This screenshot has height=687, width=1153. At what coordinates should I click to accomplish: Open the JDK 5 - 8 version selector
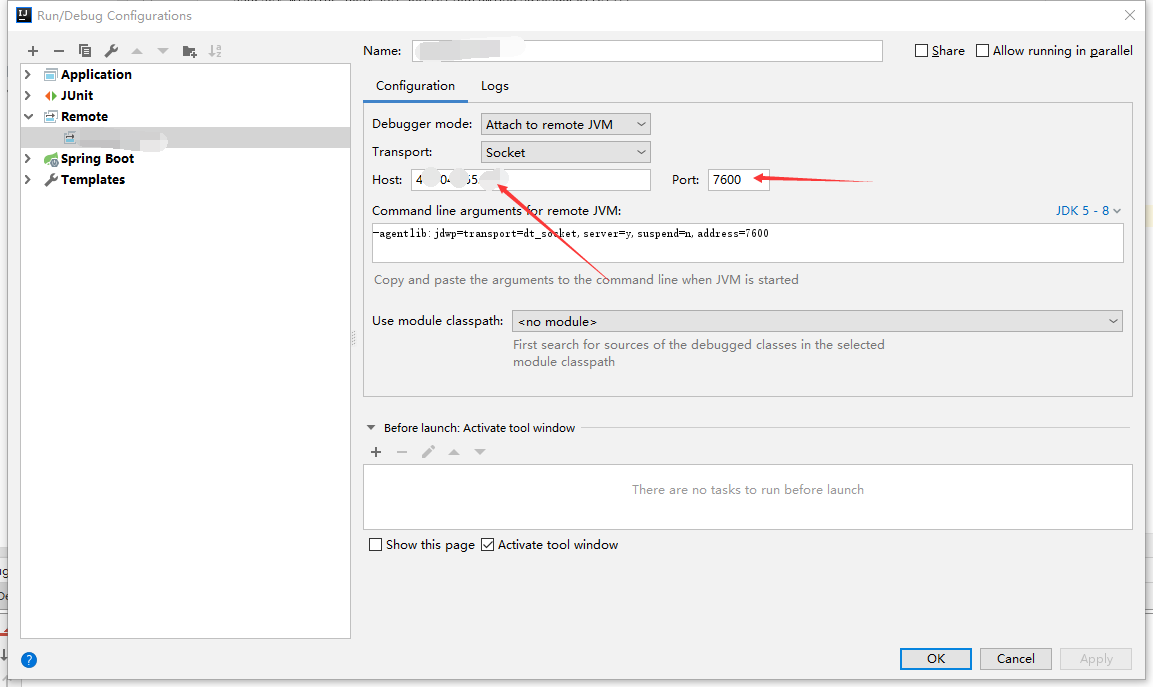pos(1088,210)
